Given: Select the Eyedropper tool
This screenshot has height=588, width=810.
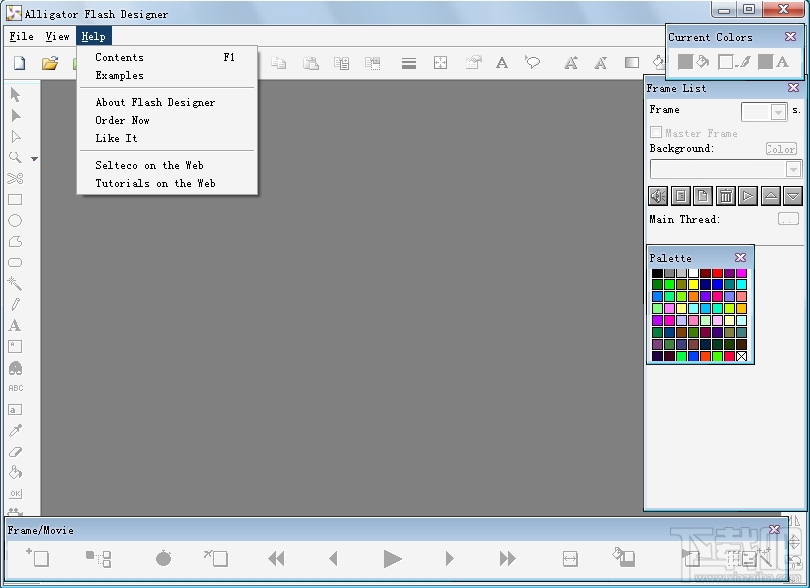Looking at the screenshot, I should pyautogui.click(x=16, y=430).
